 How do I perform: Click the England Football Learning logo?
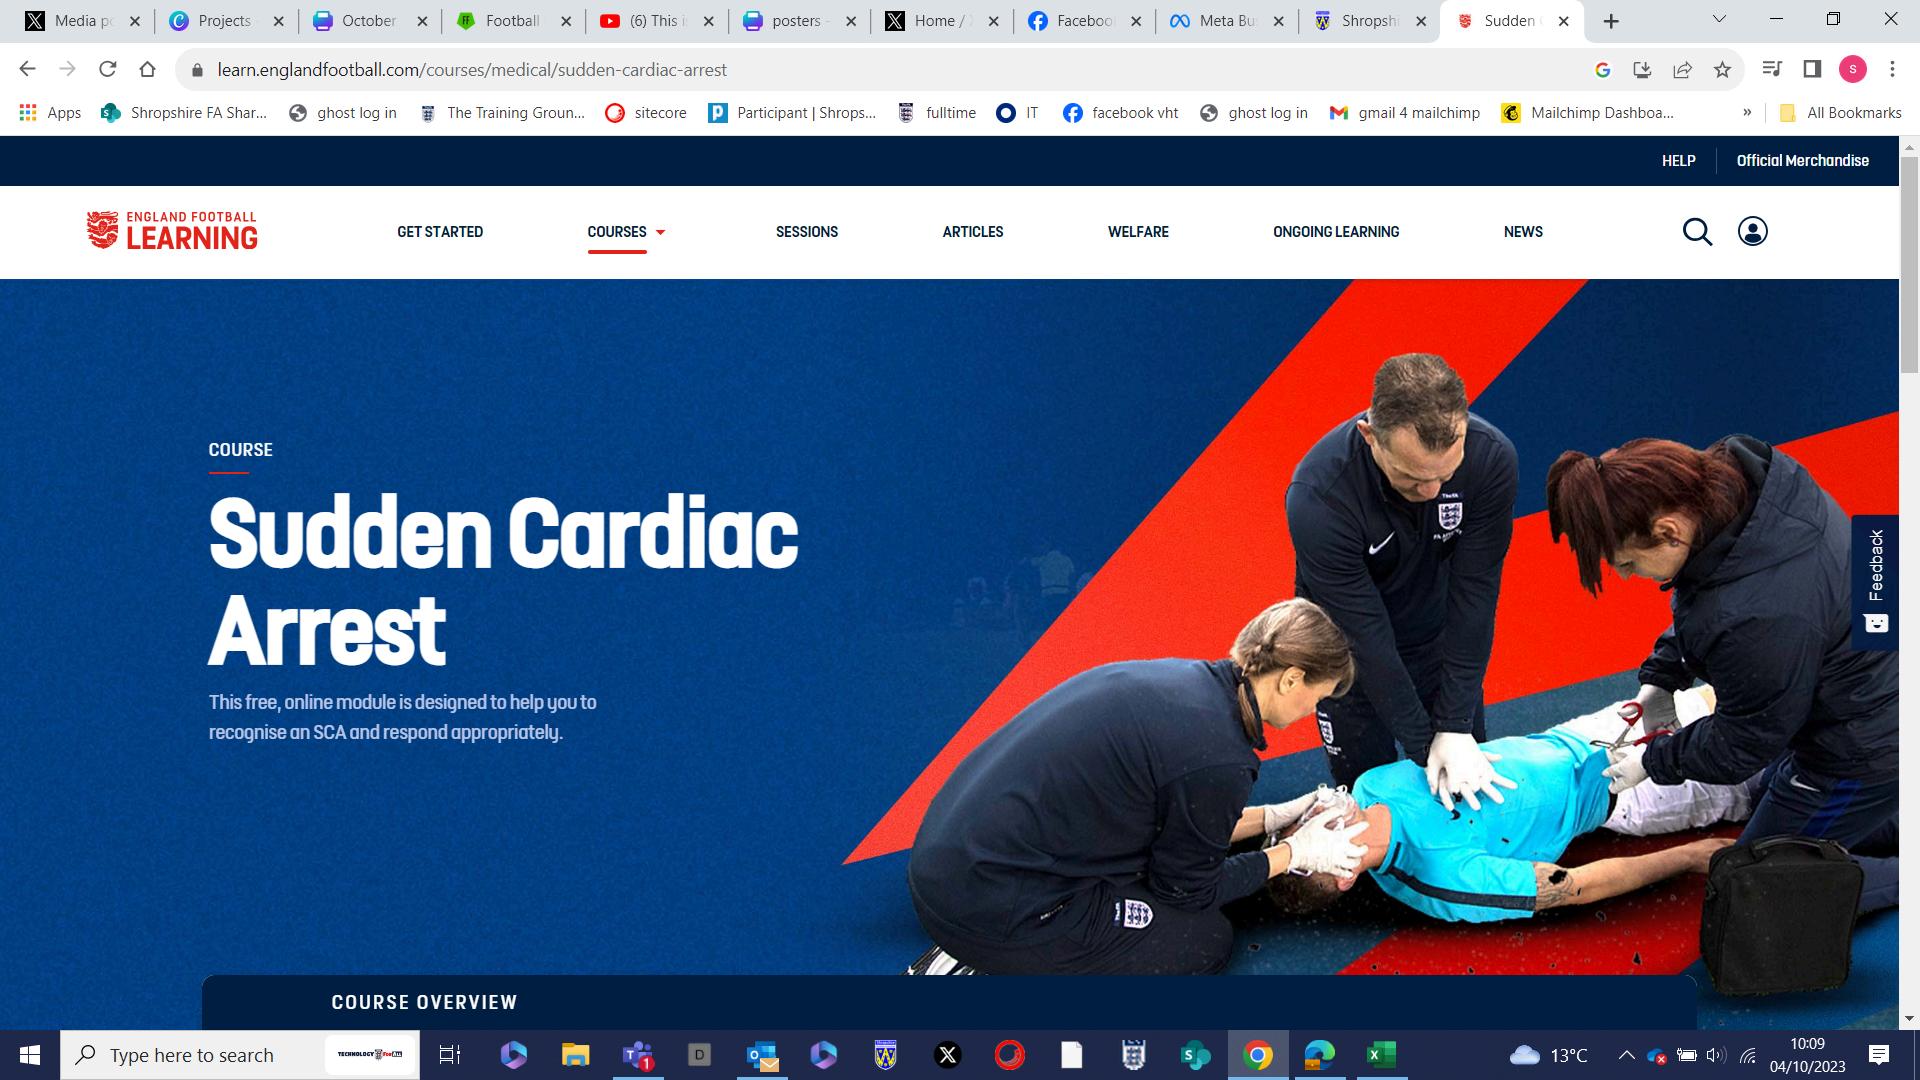(172, 231)
